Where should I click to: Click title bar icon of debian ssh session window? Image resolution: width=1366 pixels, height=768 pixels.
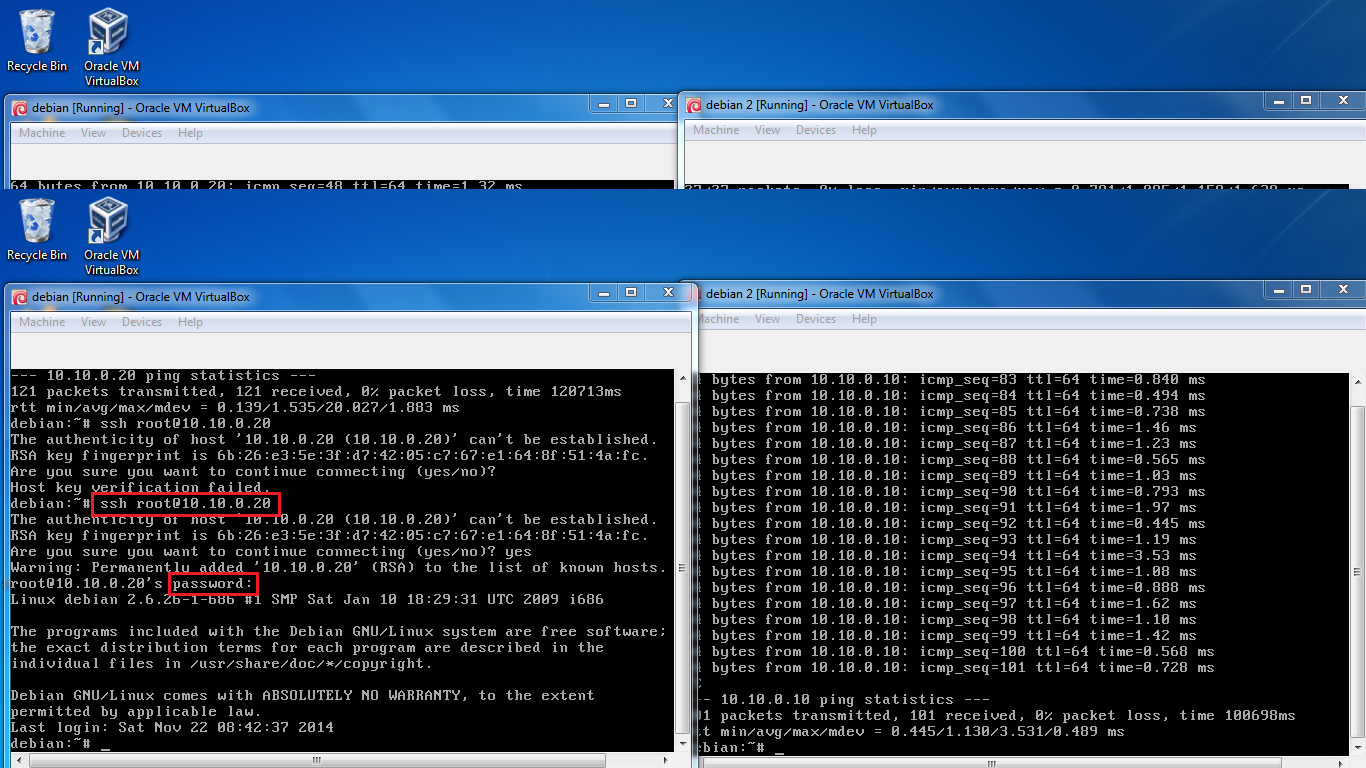coord(19,297)
